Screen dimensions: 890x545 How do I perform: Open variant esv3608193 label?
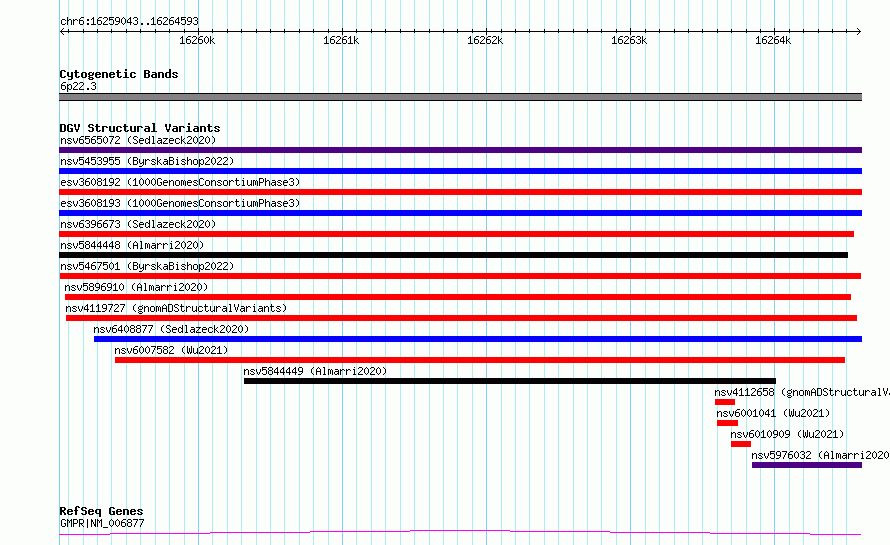(180, 203)
